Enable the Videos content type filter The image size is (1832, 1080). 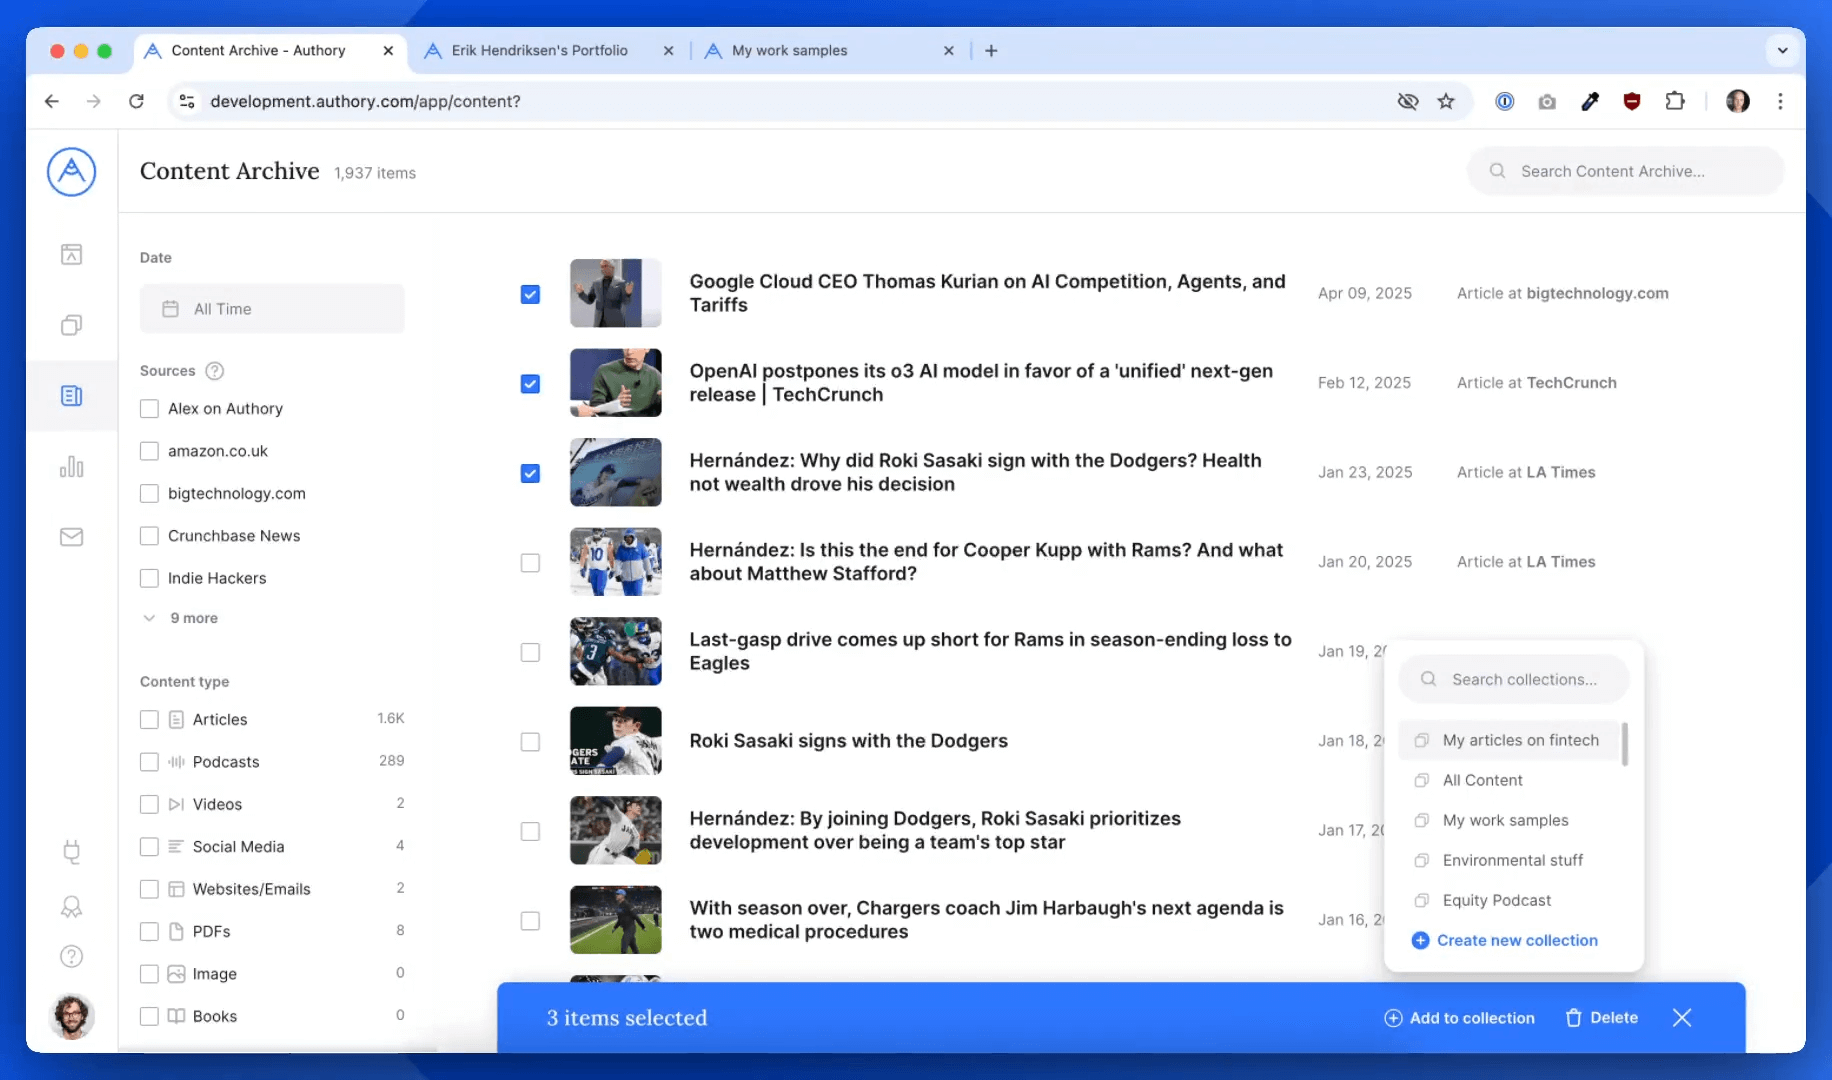(x=149, y=805)
